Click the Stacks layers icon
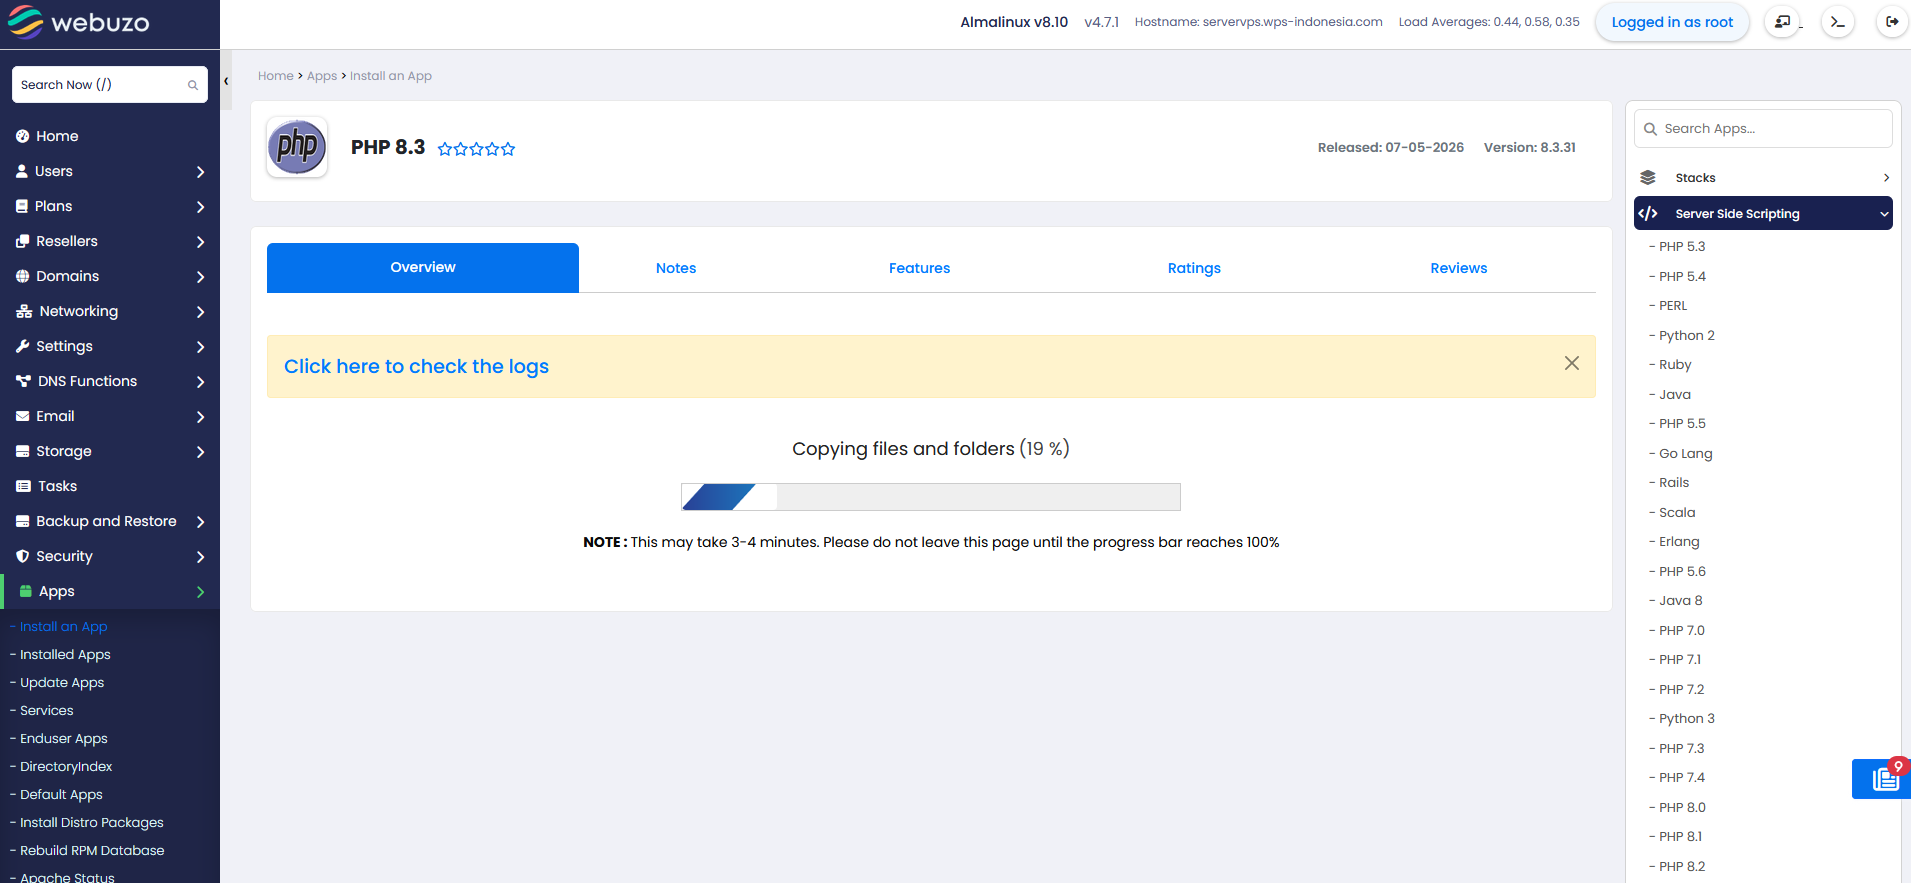The image size is (1911, 883). pyautogui.click(x=1648, y=178)
